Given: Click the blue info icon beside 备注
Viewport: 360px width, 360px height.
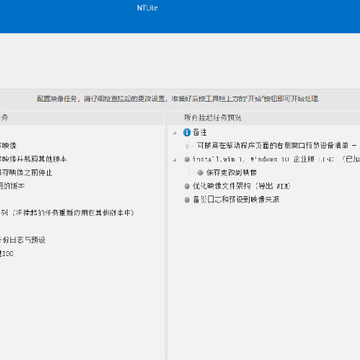Looking at the screenshot, I should point(187,132).
